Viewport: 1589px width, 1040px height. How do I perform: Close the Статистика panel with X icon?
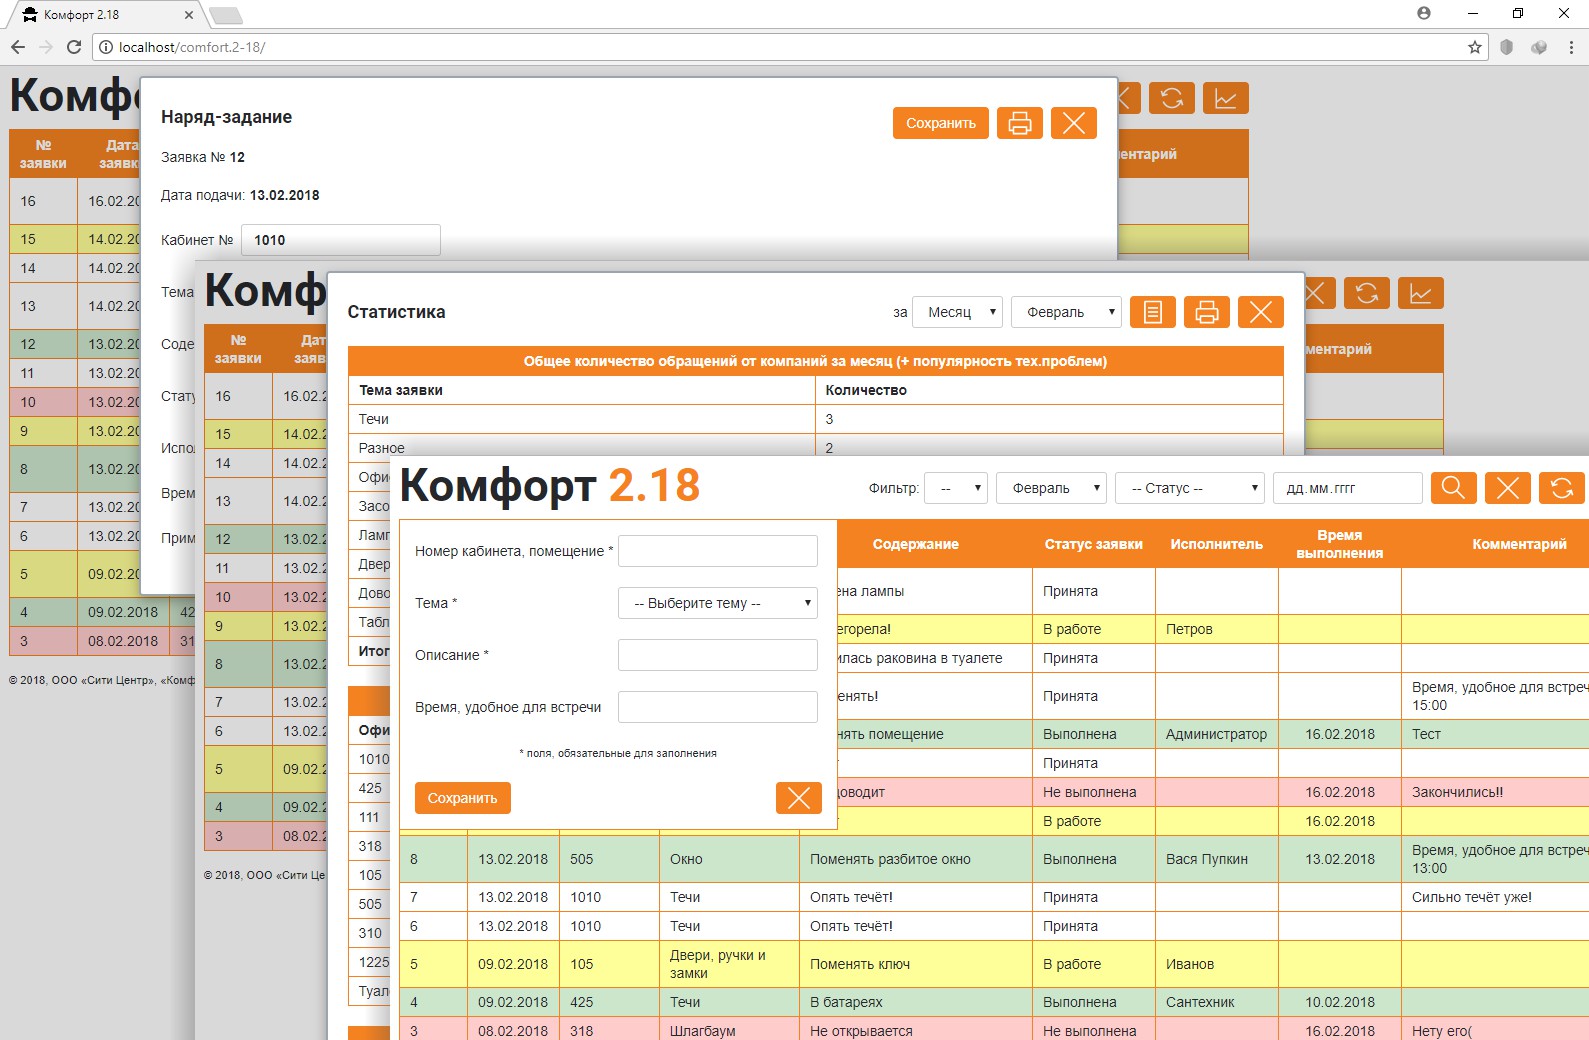(1260, 312)
